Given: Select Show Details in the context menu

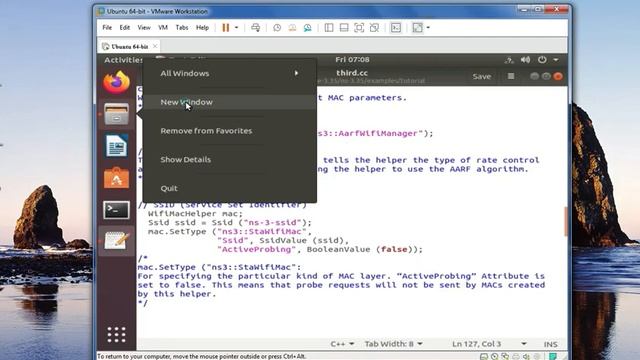Looking at the screenshot, I should pyautogui.click(x=230, y=159).
